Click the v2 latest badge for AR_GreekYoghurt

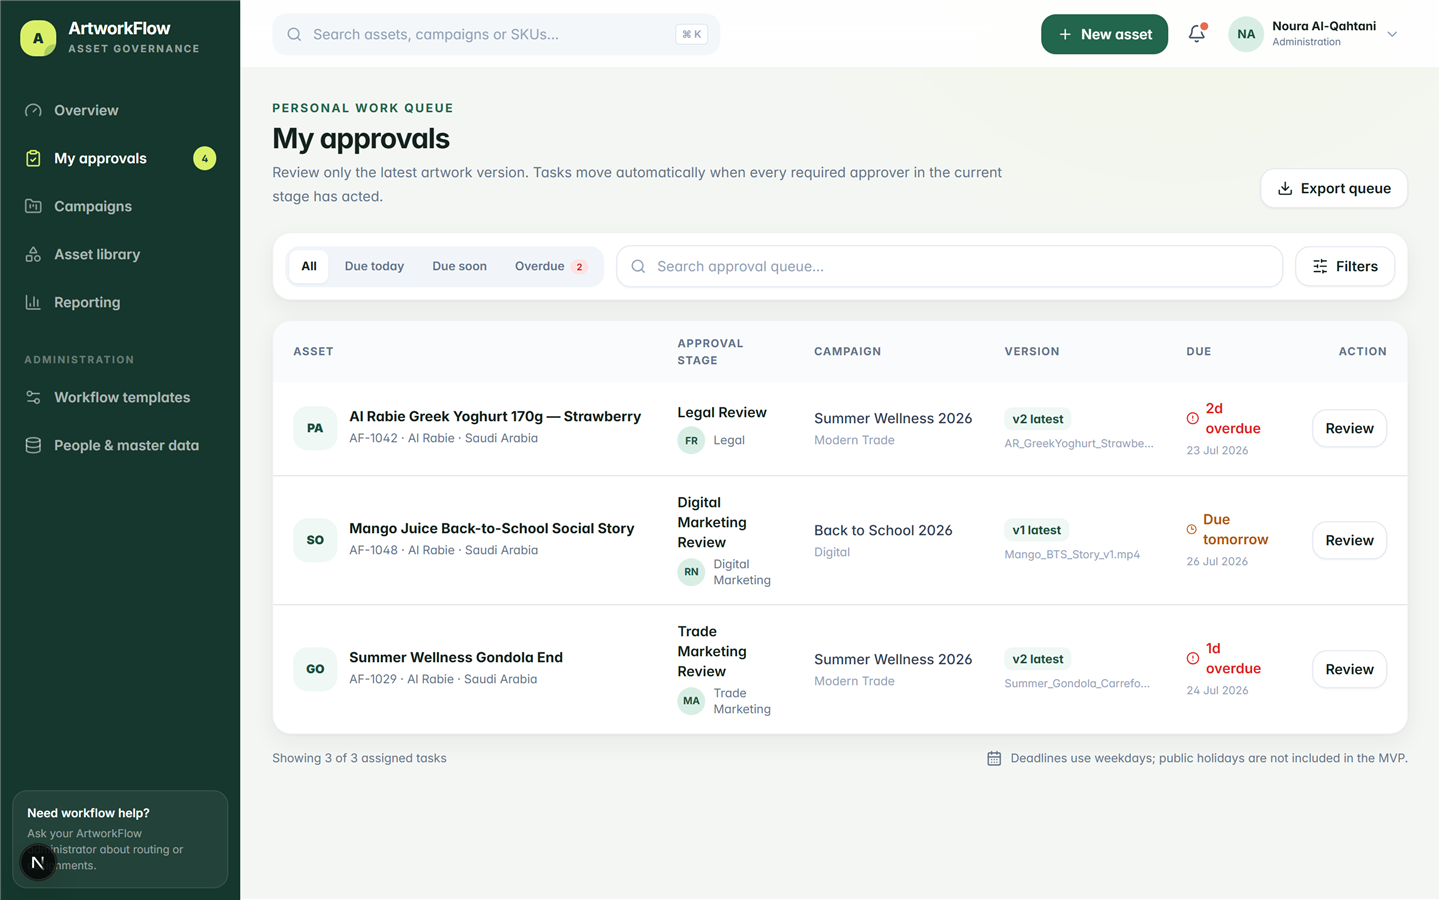point(1038,419)
